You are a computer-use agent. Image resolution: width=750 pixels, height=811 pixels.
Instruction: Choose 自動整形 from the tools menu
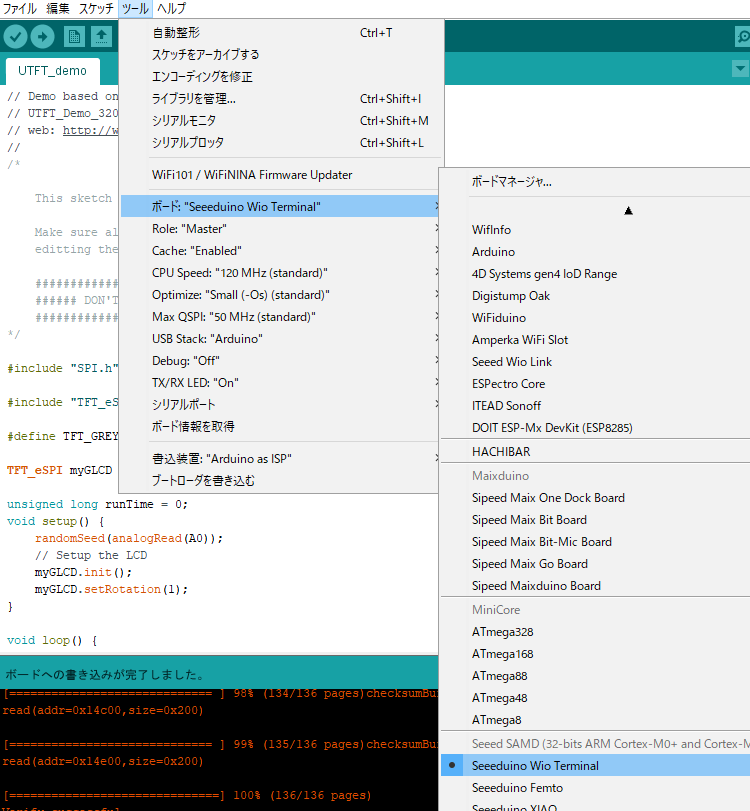click(282, 33)
